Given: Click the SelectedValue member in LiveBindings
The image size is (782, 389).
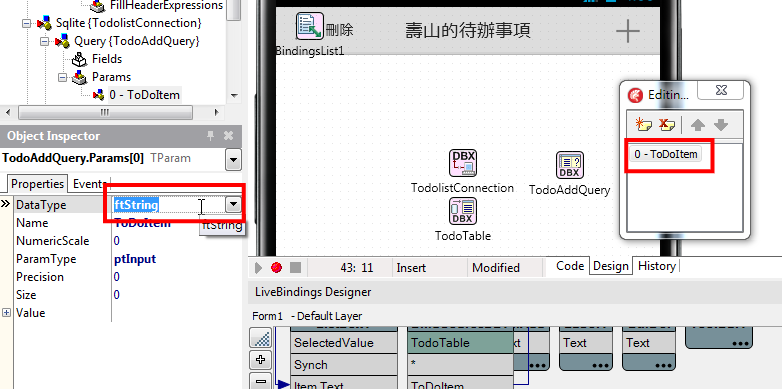Looking at the screenshot, I should pos(344,343).
